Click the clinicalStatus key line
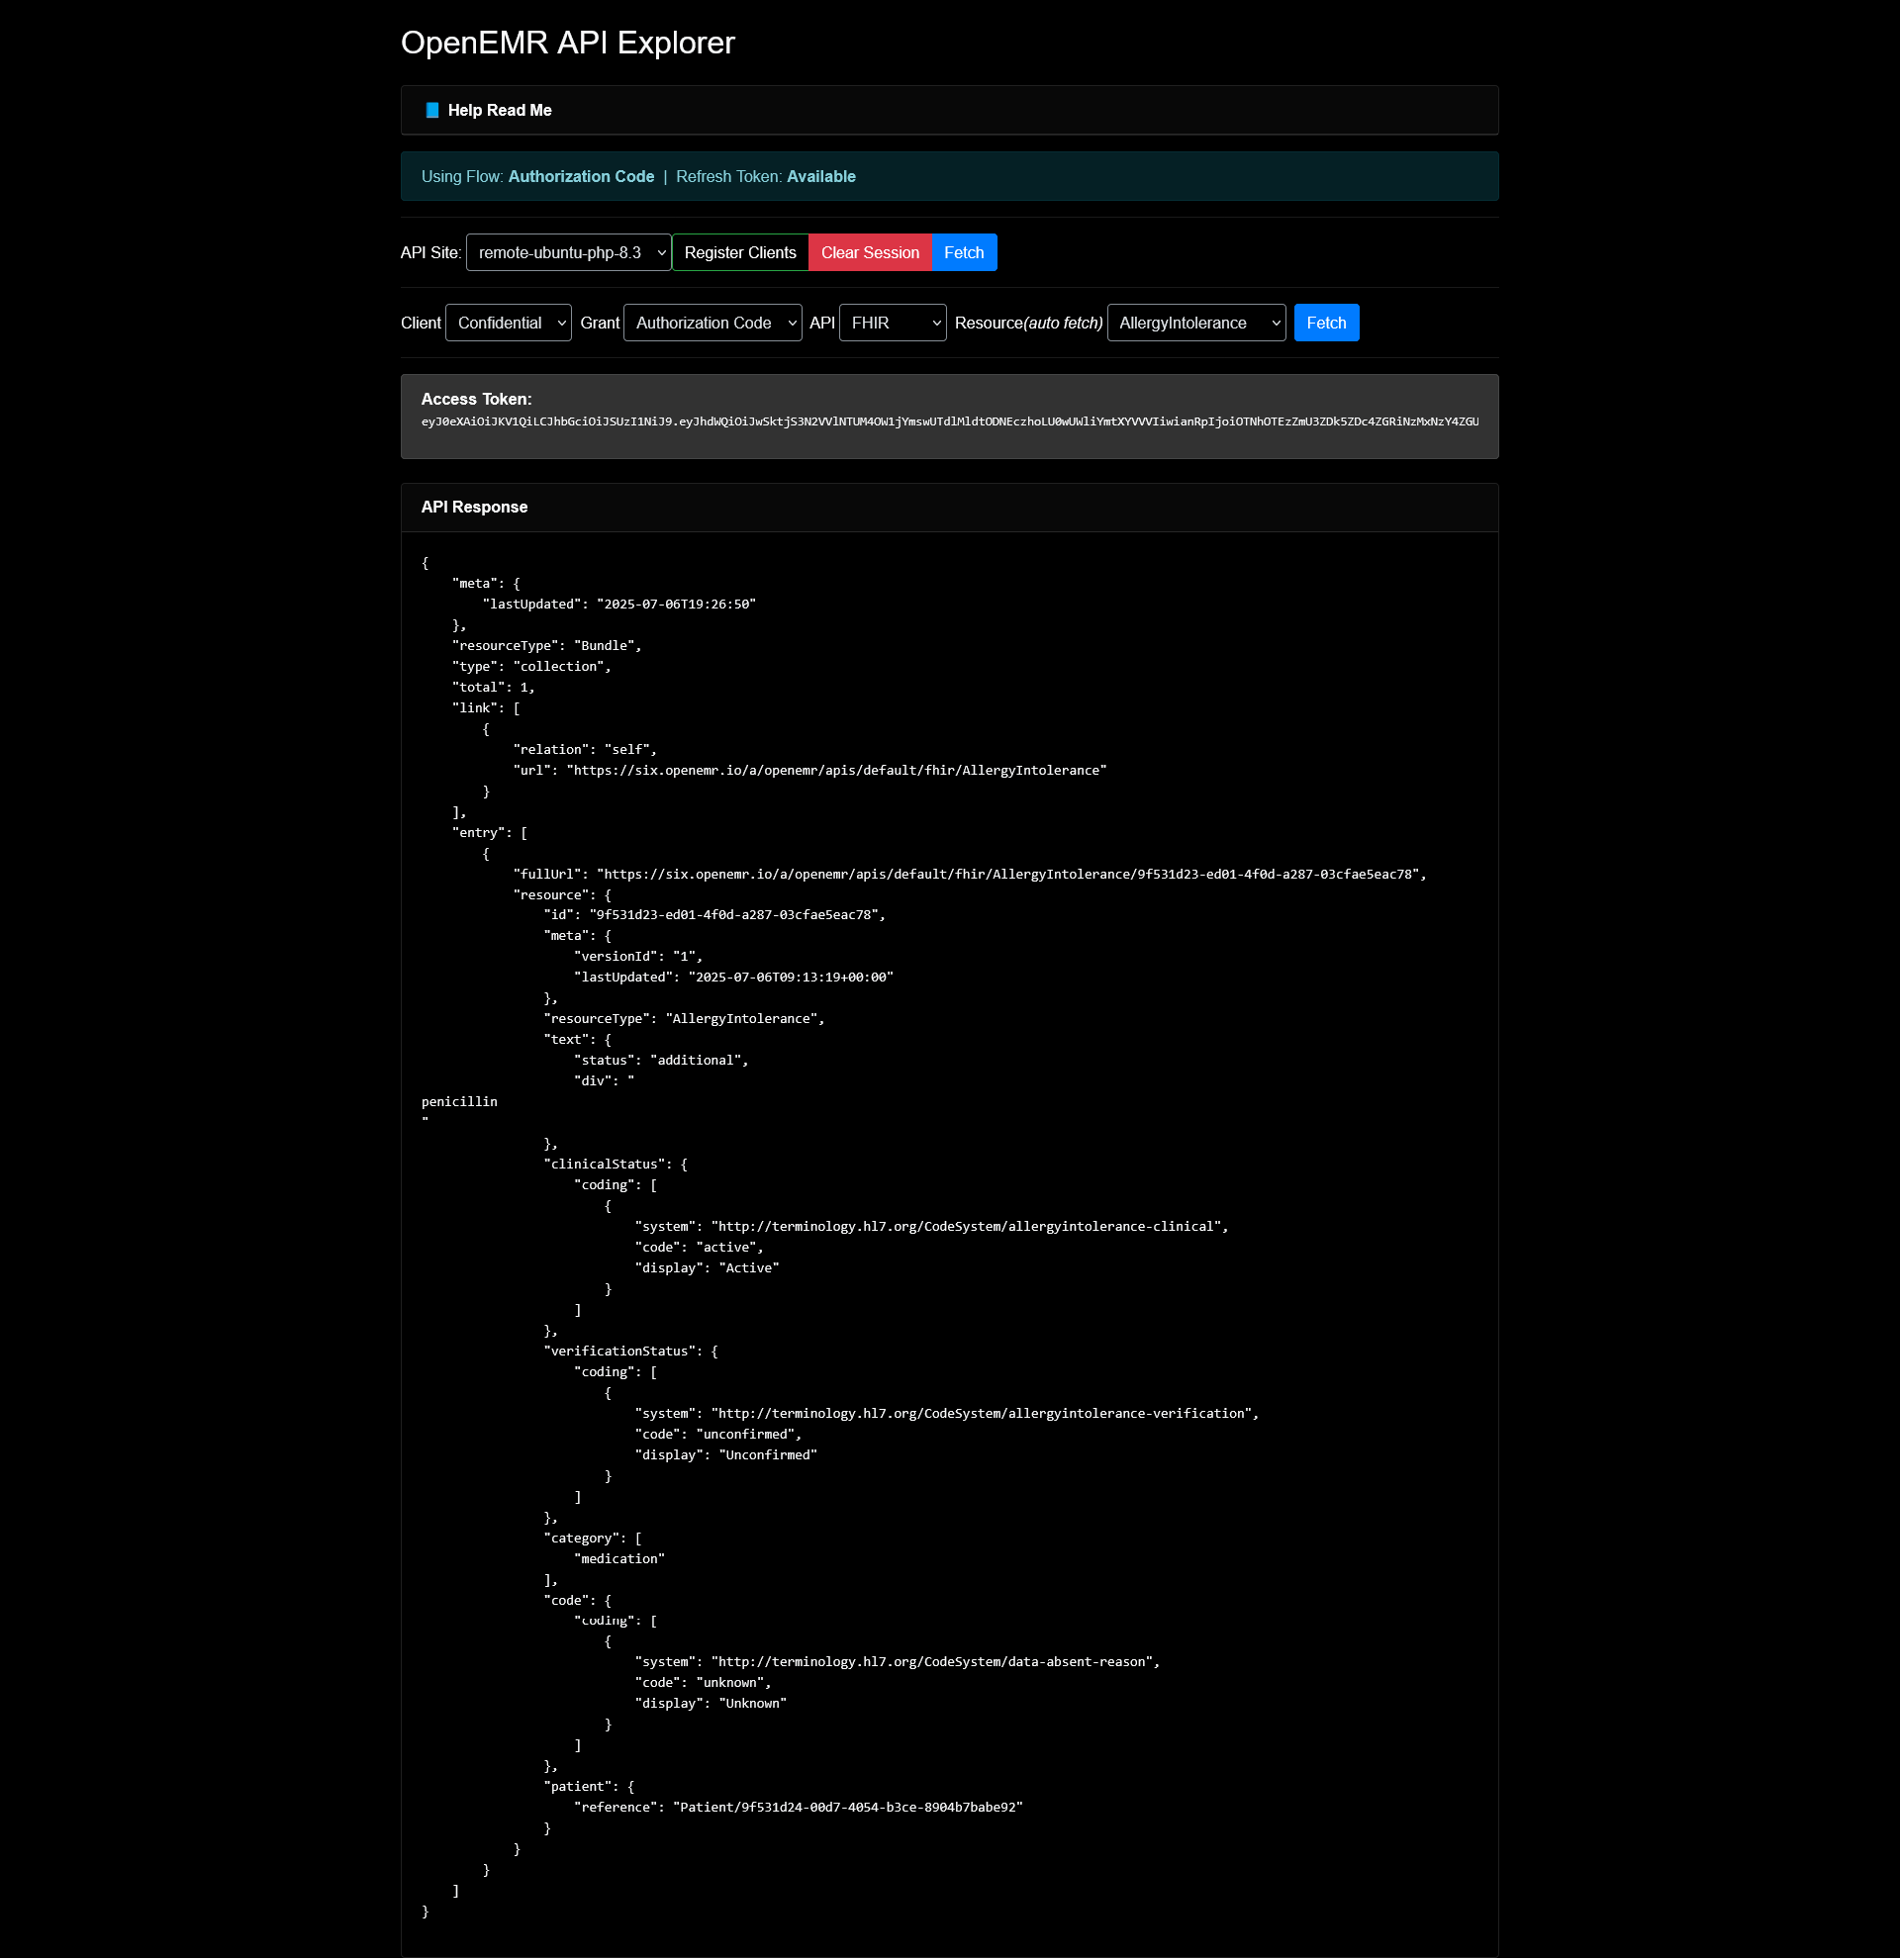 (x=615, y=1165)
